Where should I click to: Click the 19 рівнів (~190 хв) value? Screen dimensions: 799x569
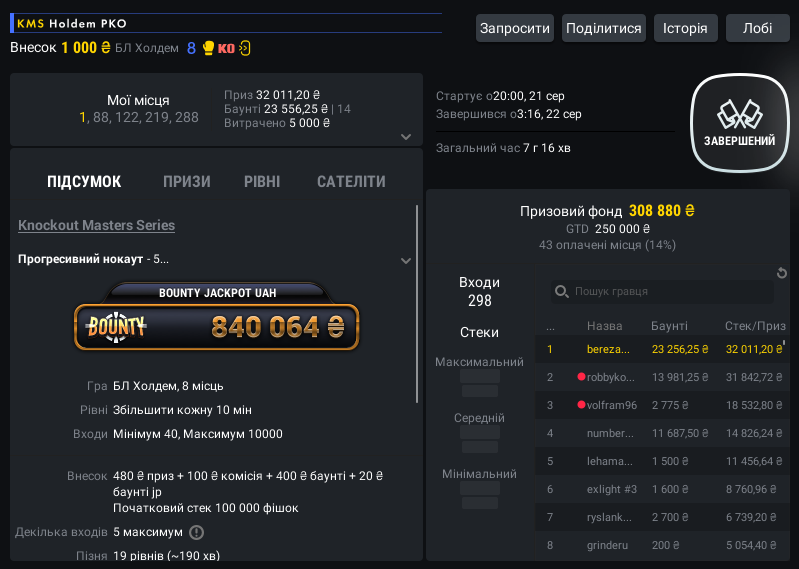167,555
